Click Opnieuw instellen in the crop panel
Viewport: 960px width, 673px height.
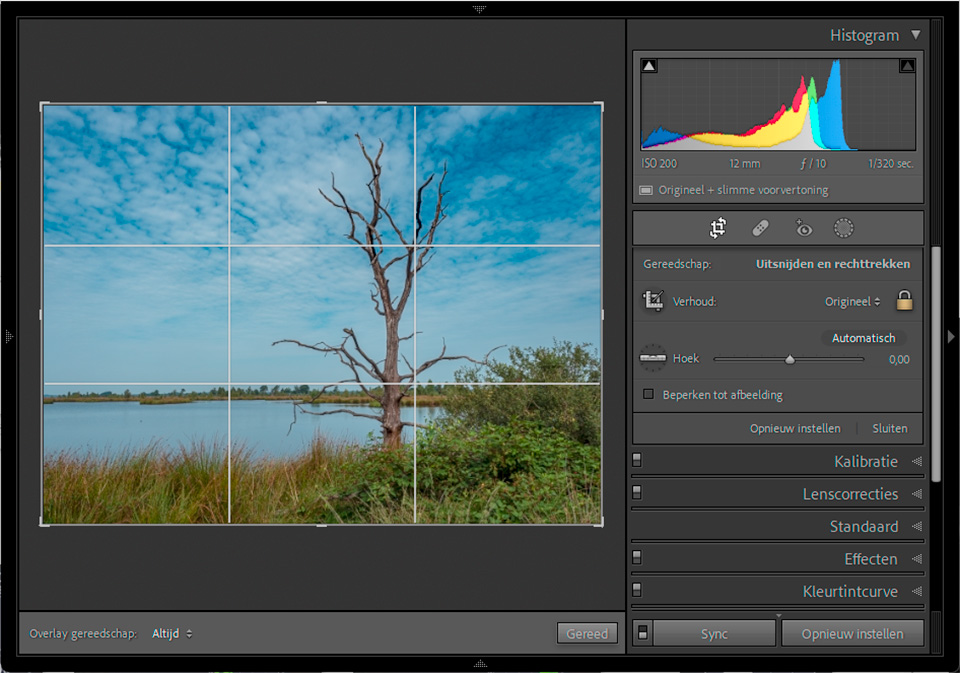pyautogui.click(x=795, y=429)
